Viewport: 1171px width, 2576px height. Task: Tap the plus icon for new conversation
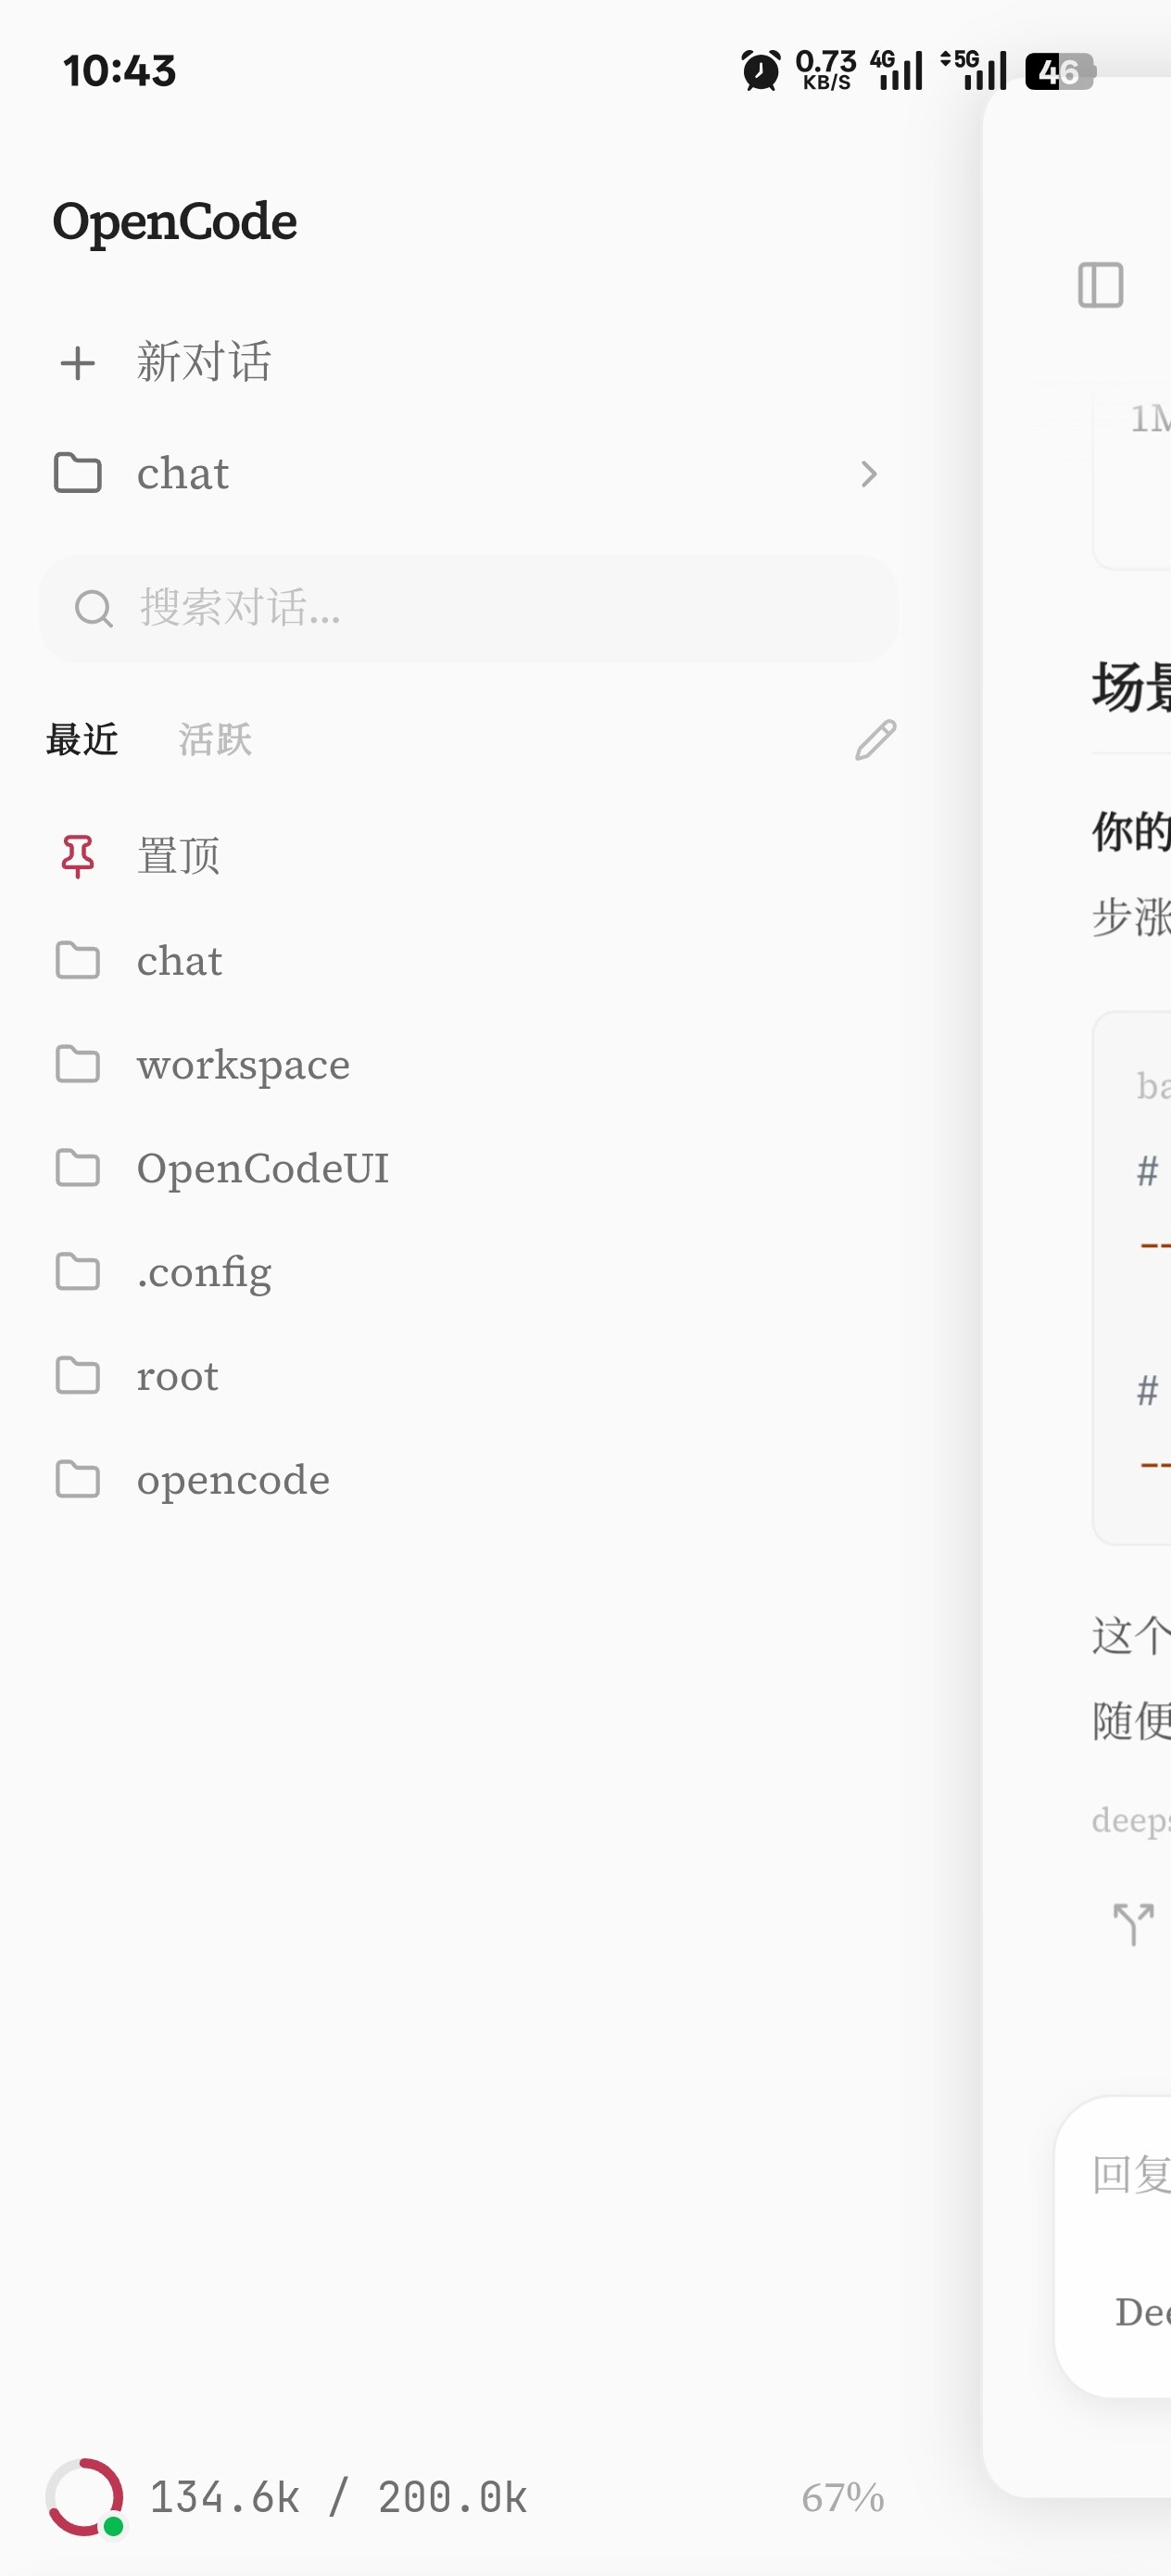click(77, 363)
